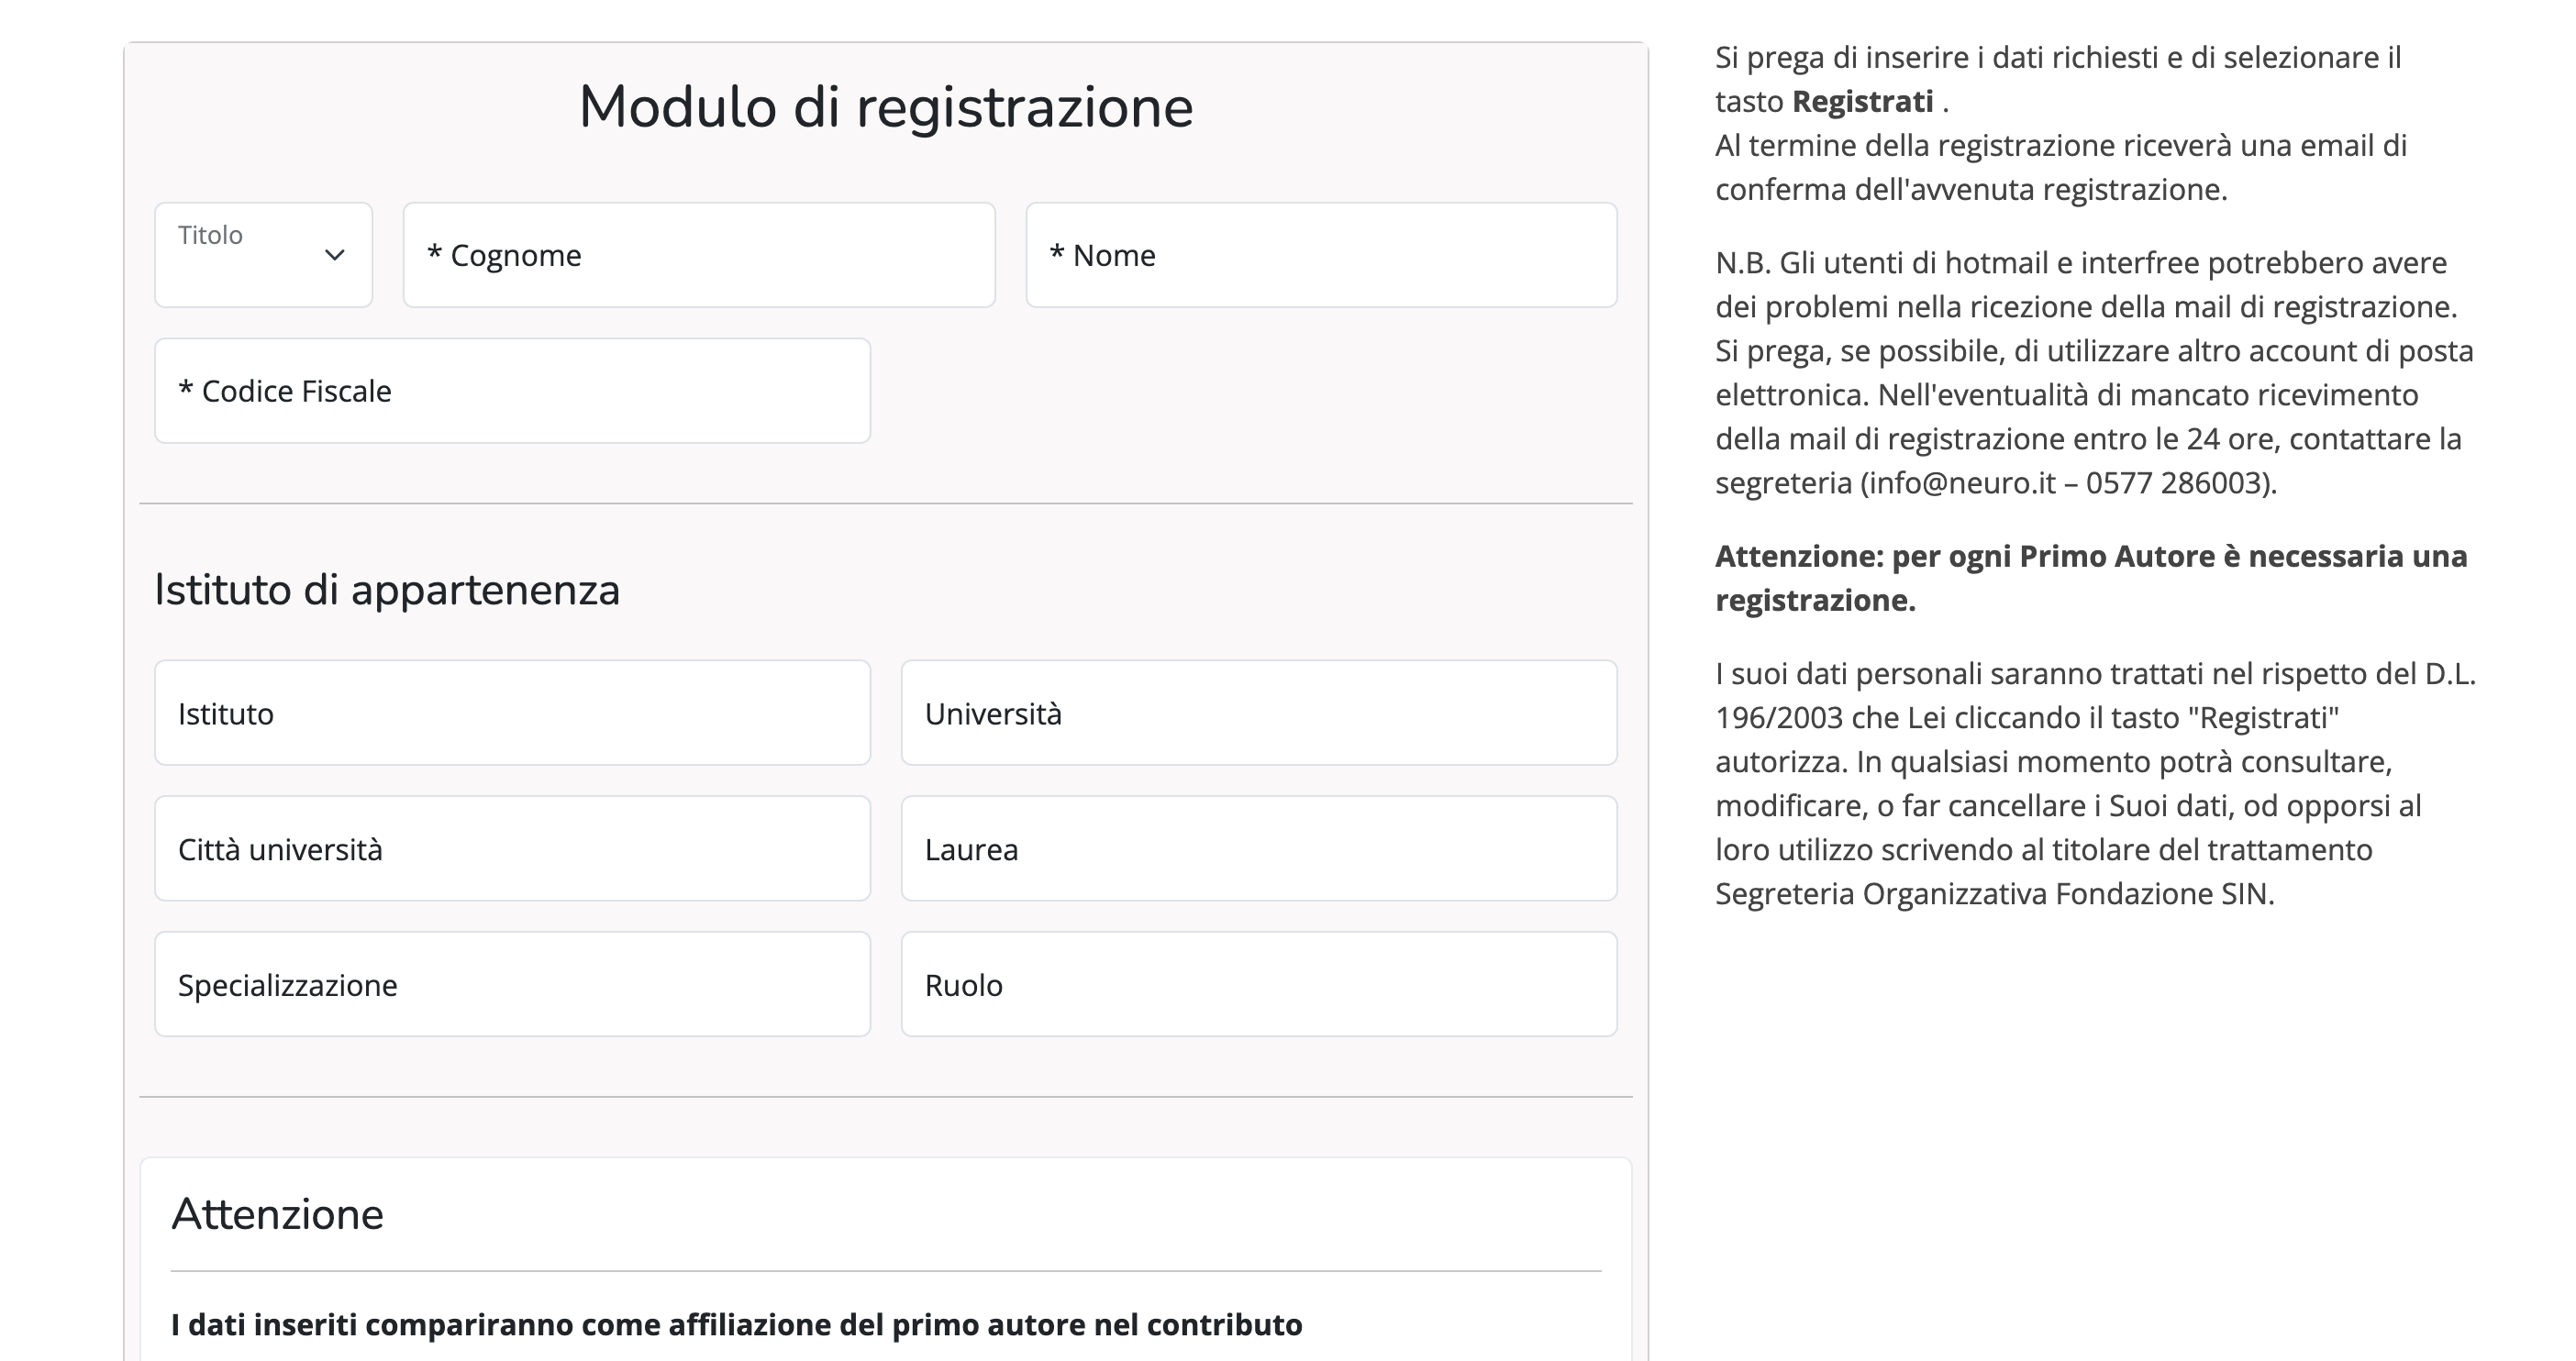Select the Laurea text field
Screen dimensions: 2576x1361
1258,849
